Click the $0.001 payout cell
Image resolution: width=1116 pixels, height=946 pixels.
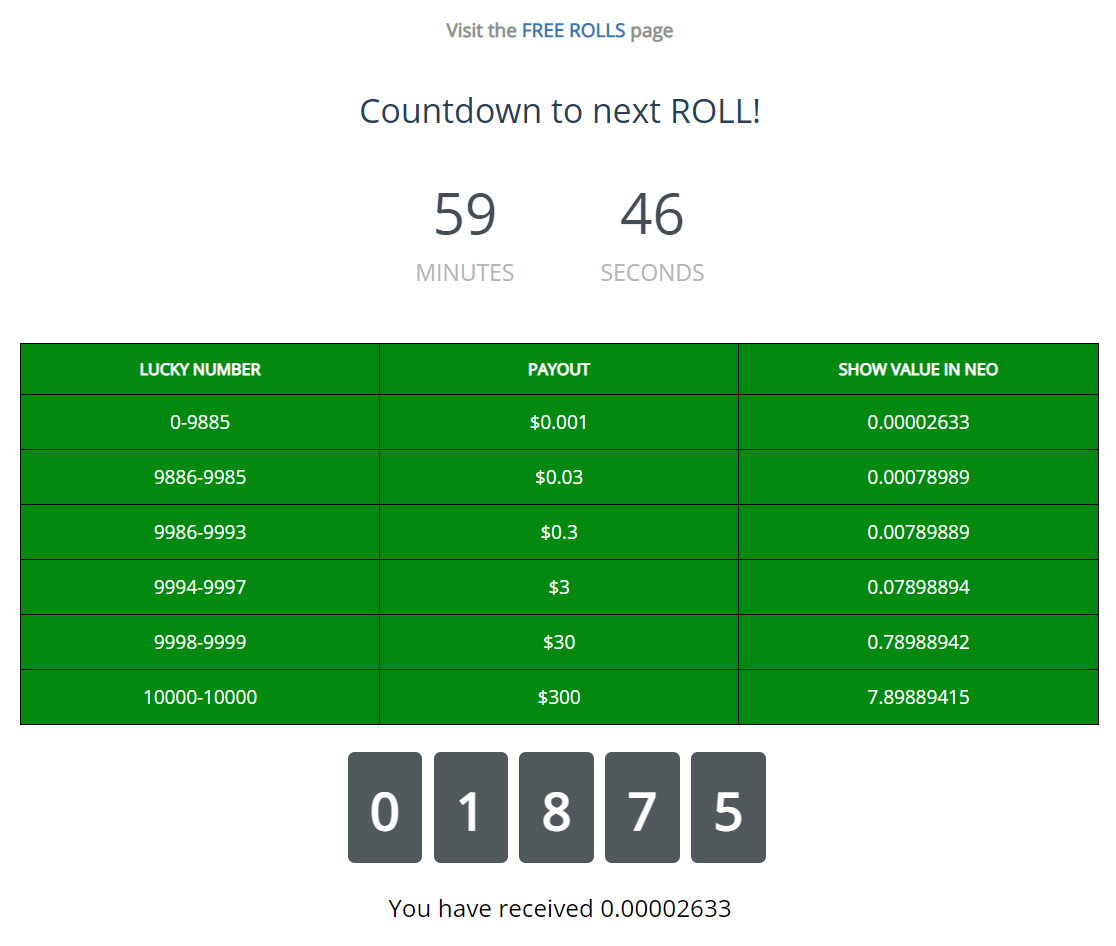click(559, 422)
